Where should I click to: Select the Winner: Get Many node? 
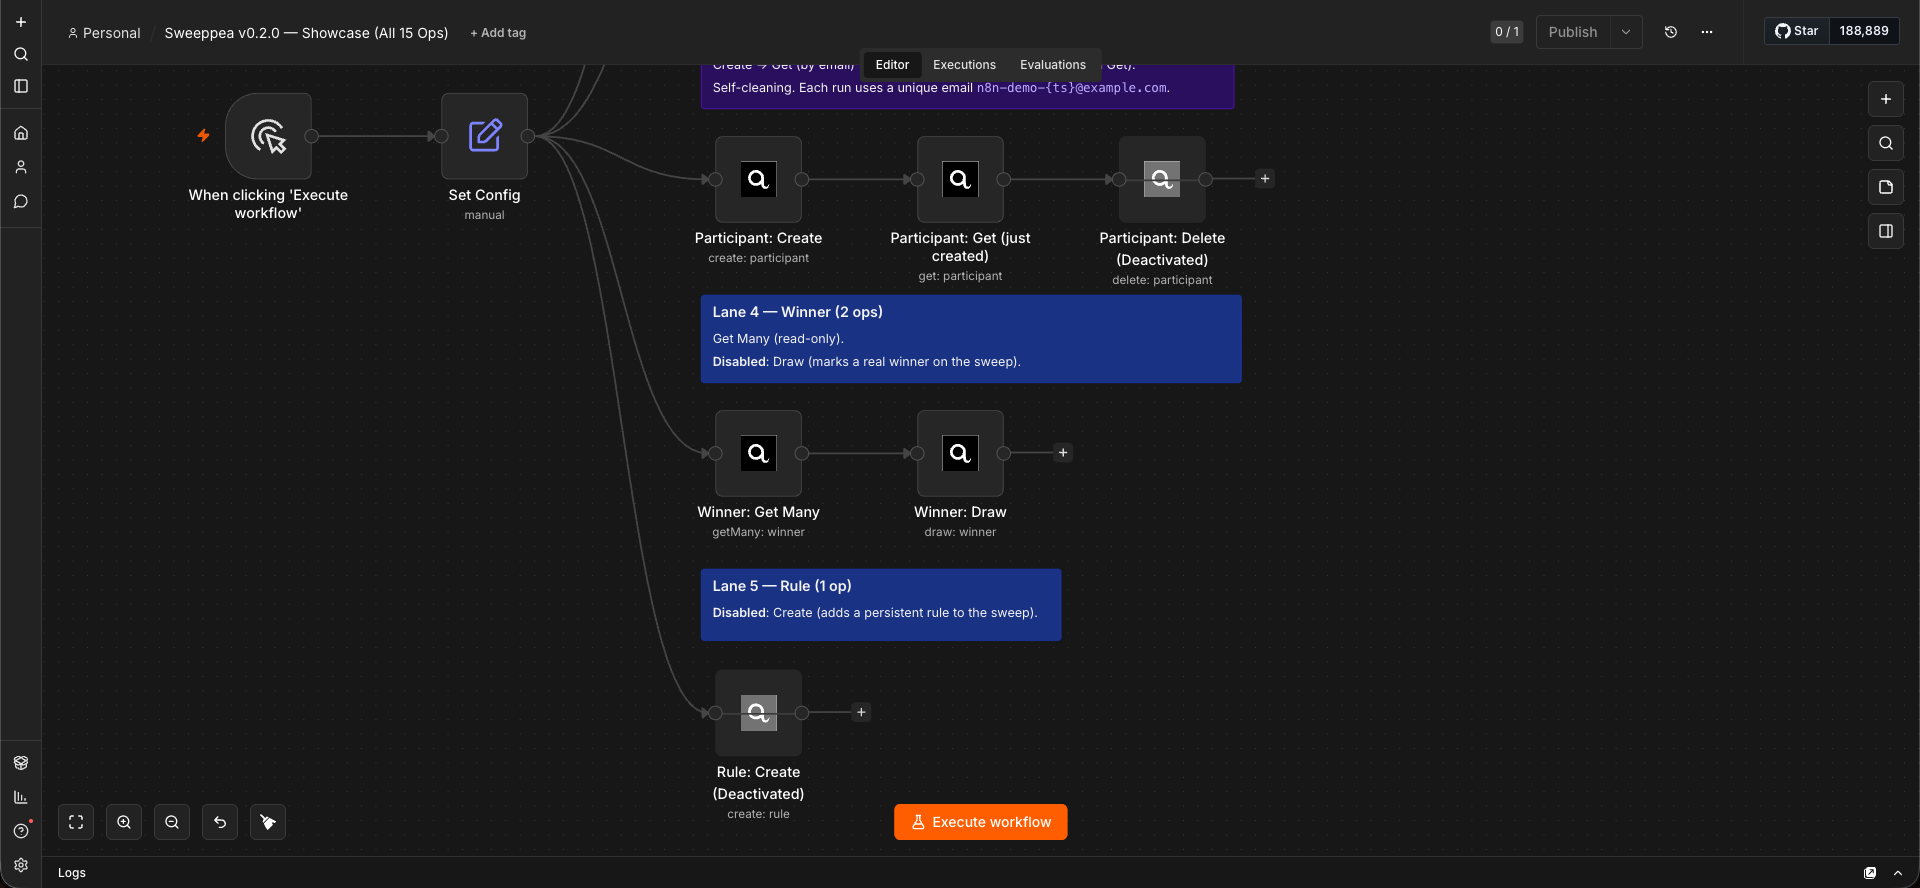[x=758, y=453]
